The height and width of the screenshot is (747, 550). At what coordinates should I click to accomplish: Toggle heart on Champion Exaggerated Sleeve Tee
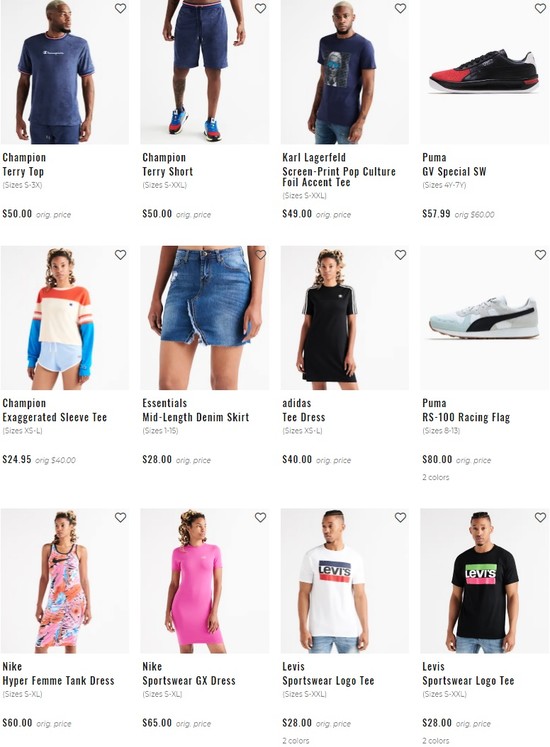(121, 255)
